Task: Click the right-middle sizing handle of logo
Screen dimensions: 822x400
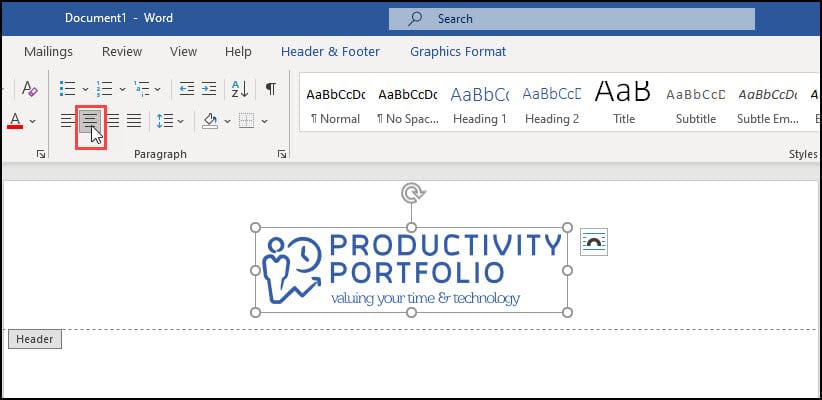Action: click(x=567, y=270)
